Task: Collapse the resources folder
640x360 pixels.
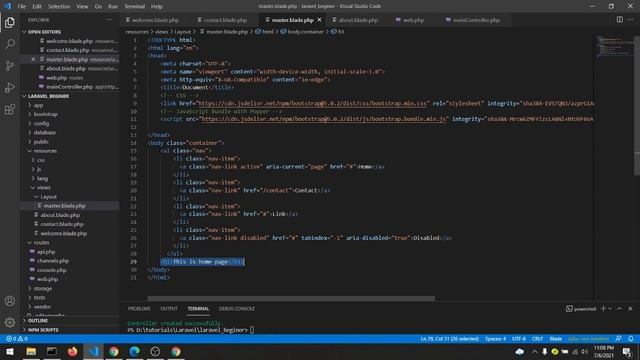Action: pyautogui.click(x=45, y=151)
